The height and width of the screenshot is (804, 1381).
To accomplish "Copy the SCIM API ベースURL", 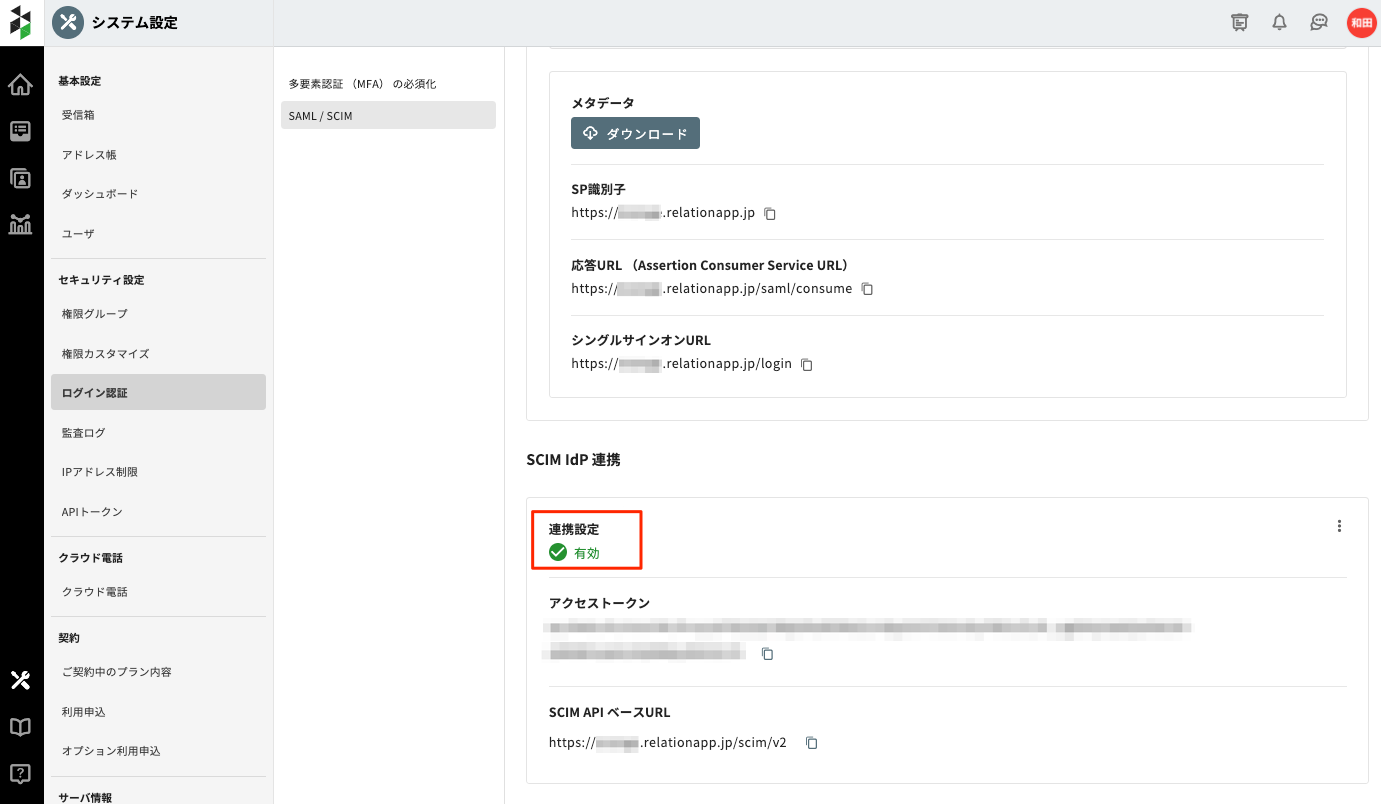I will [x=812, y=743].
